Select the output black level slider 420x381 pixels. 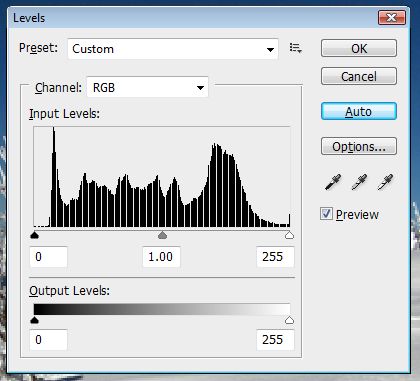[x=34, y=320]
